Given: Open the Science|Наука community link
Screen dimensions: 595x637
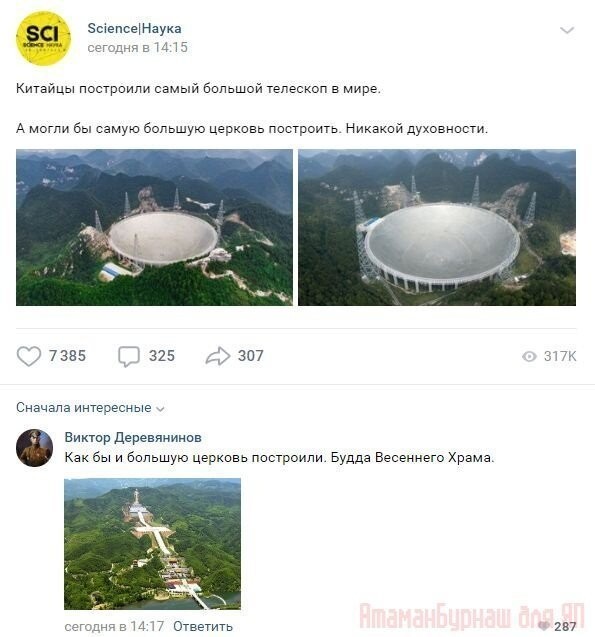Looking at the screenshot, I should tap(134, 28).
